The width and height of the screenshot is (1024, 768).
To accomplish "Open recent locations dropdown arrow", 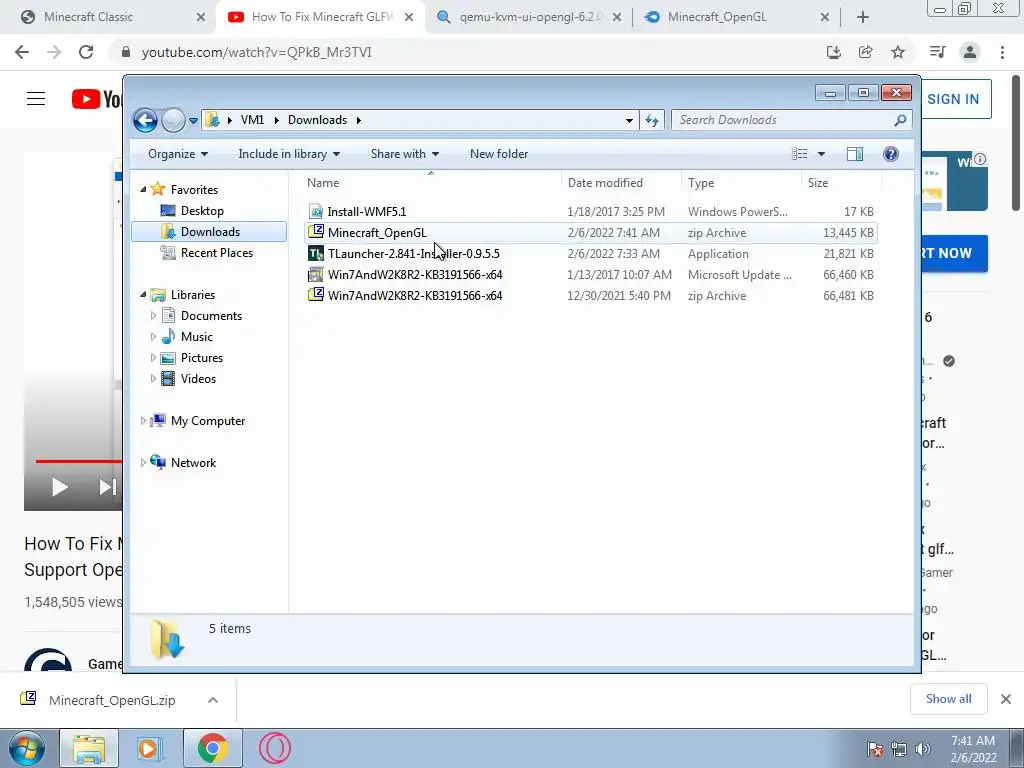I will click(193, 121).
